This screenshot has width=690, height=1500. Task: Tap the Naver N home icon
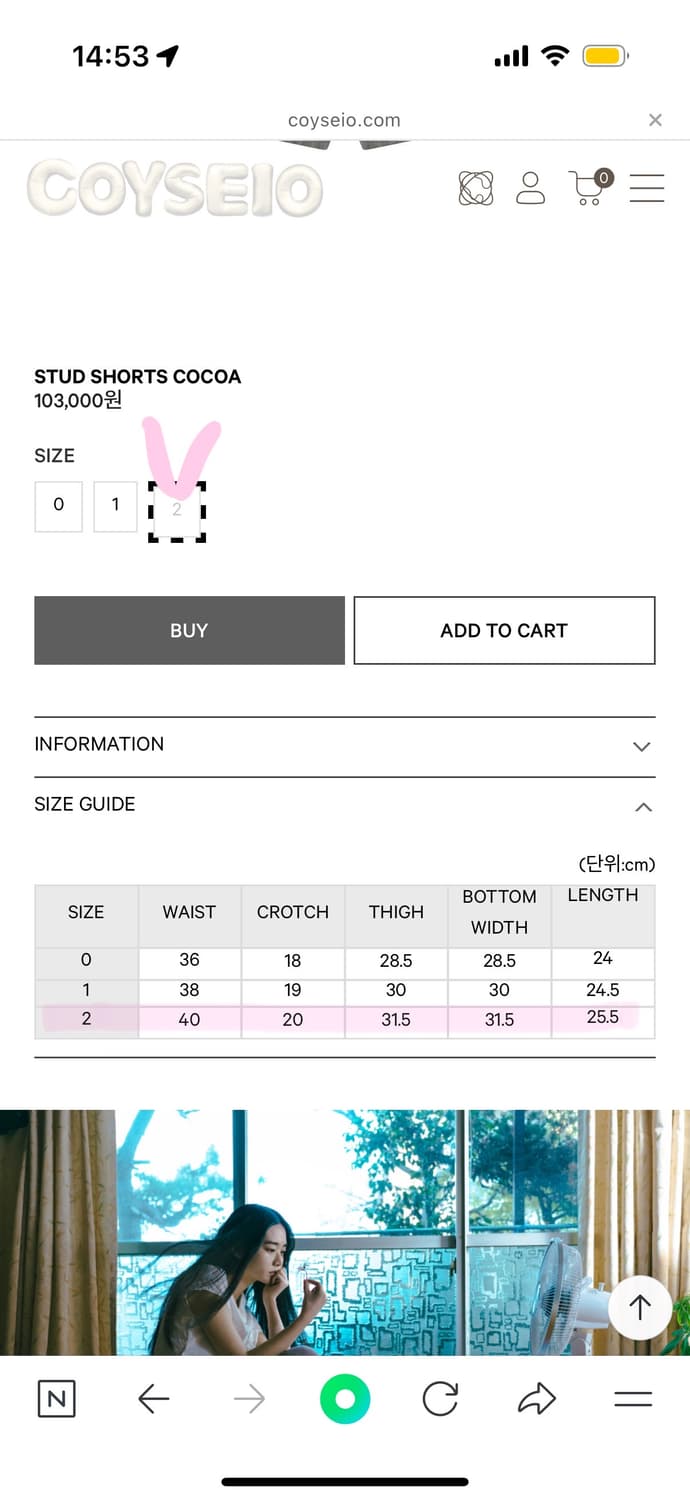click(56, 1398)
